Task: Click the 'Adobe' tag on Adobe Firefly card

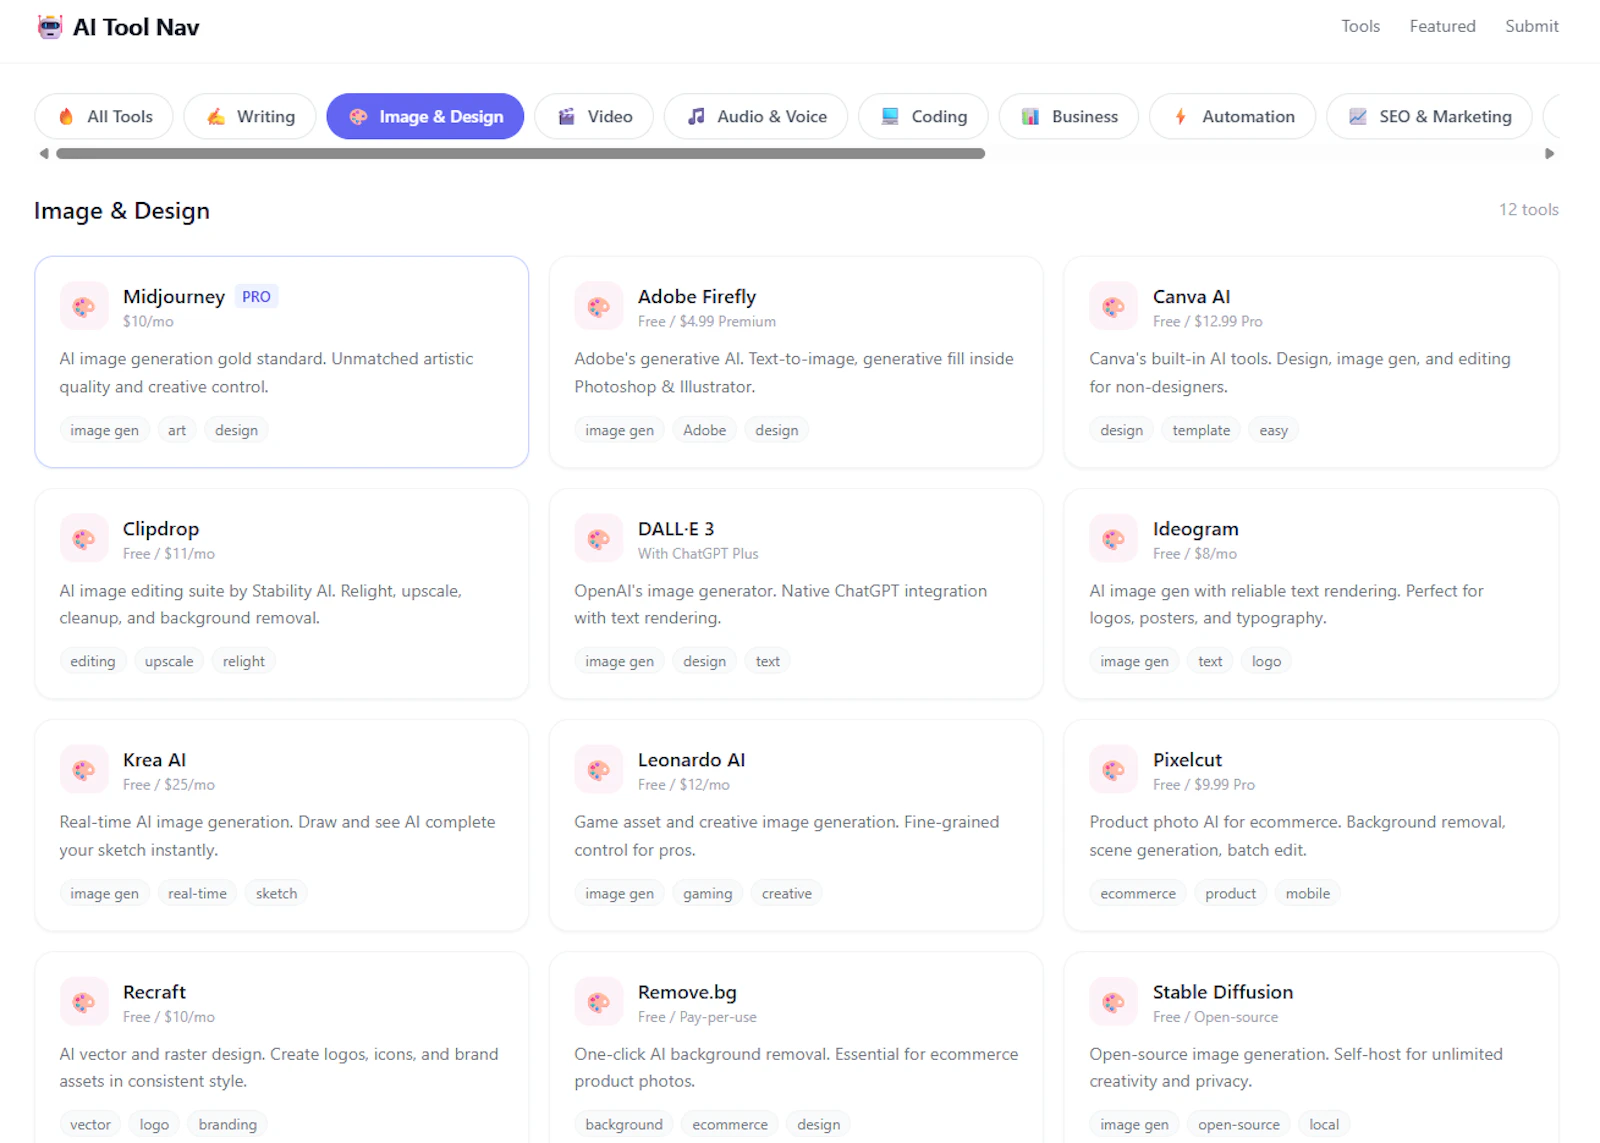Action: pos(705,430)
